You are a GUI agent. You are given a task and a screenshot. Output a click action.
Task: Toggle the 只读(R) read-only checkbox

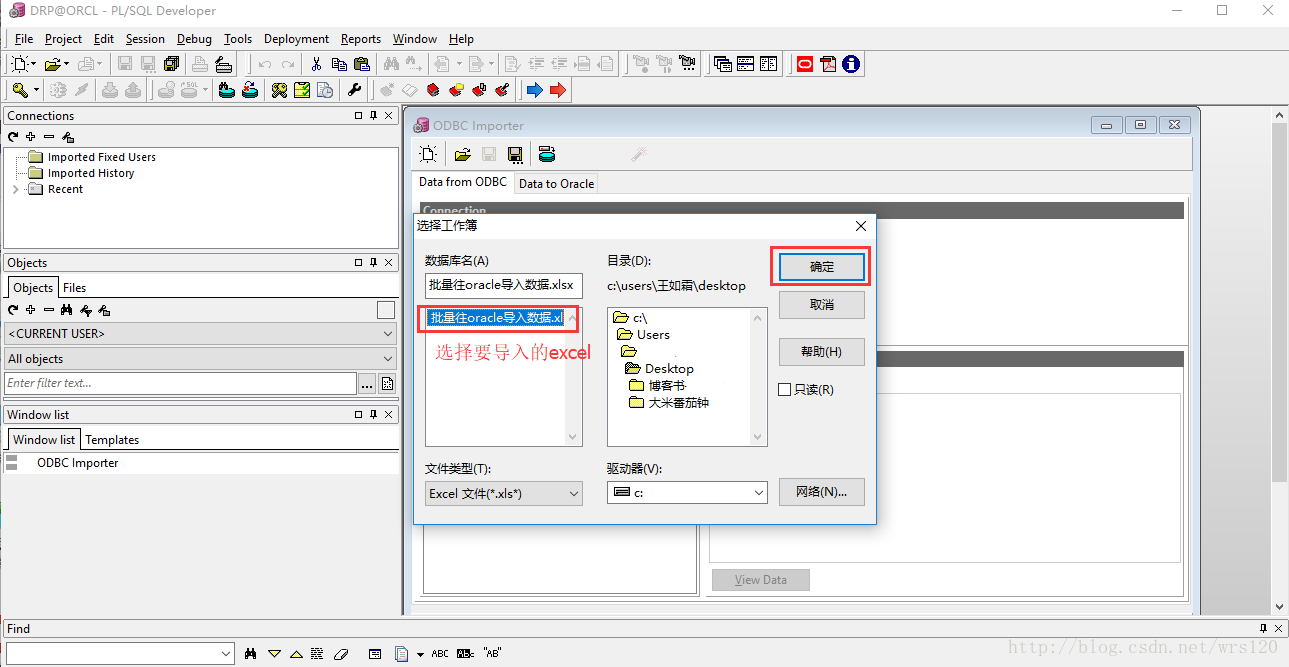[784, 389]
